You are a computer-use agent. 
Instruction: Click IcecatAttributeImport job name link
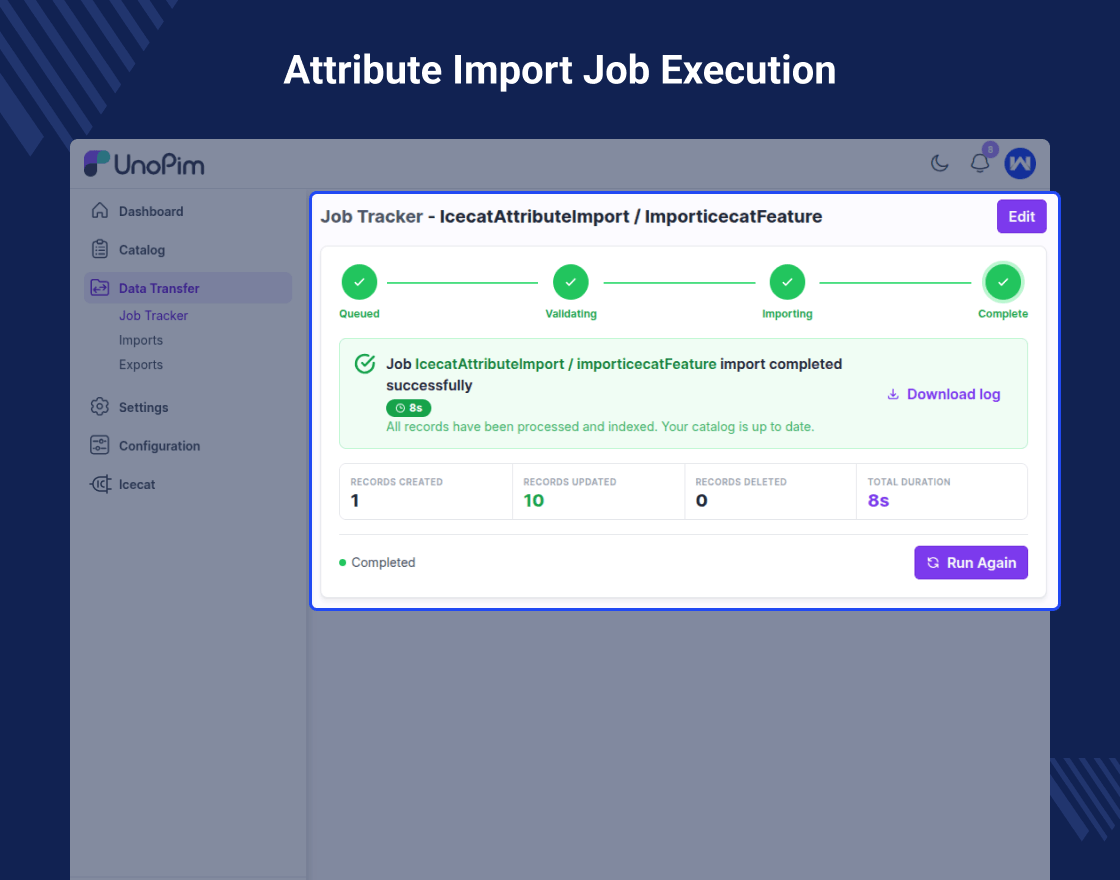566,364
